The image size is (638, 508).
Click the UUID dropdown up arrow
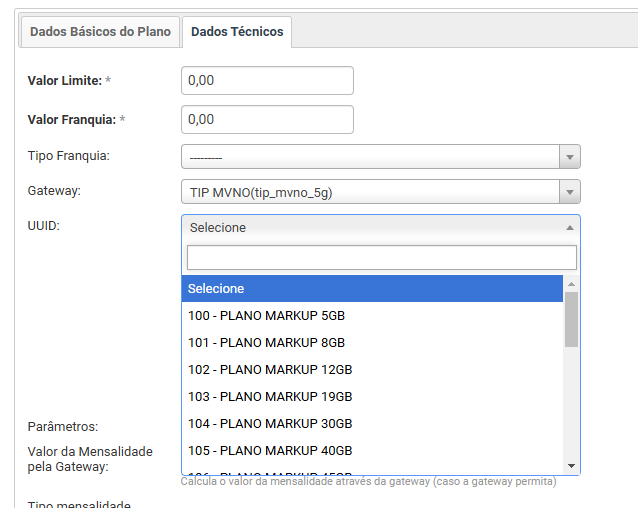[x=569, y=227]
